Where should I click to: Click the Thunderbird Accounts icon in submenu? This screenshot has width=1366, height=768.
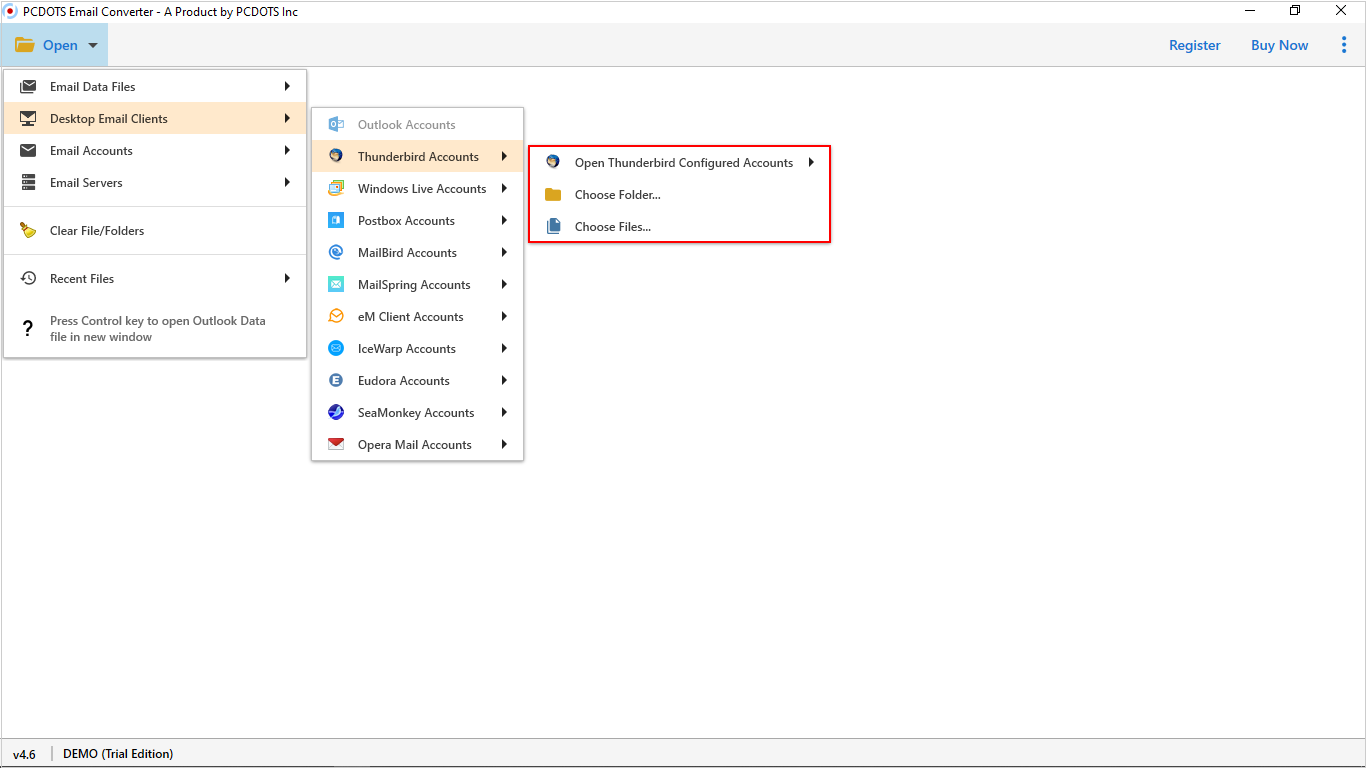tap(337, 157)
